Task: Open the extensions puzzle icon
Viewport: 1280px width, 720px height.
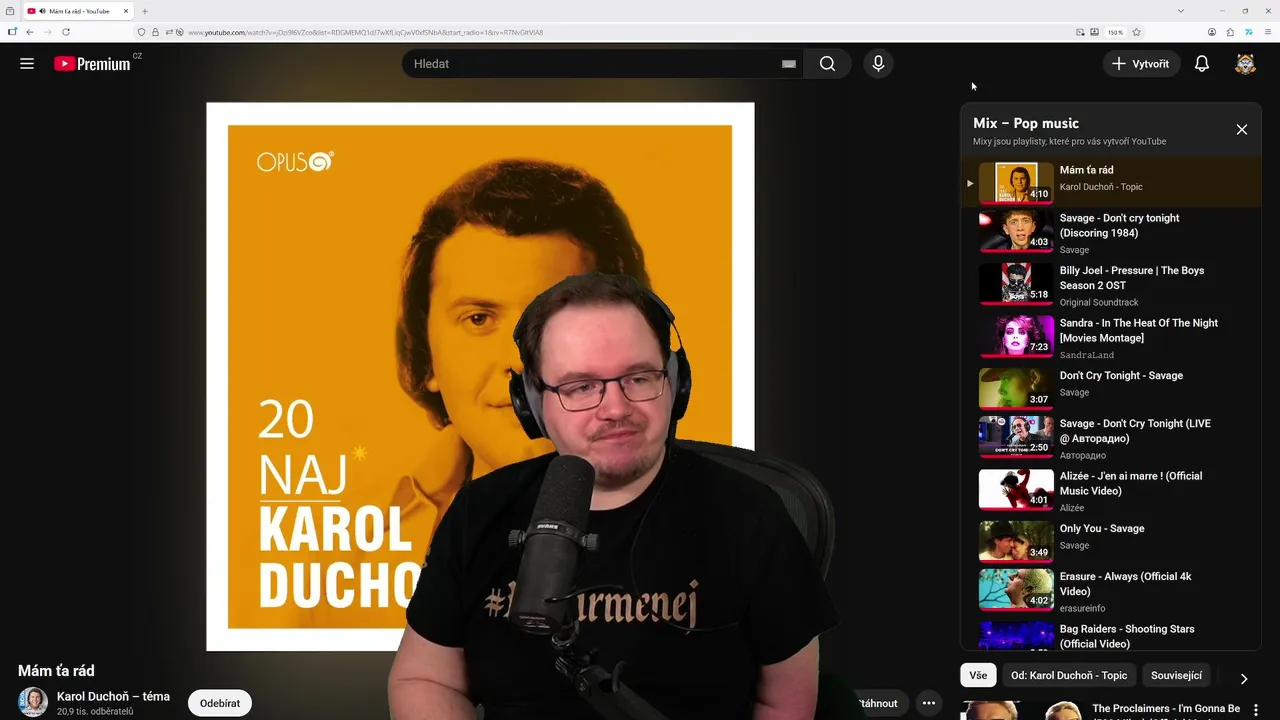Action: coord(1230,32)
